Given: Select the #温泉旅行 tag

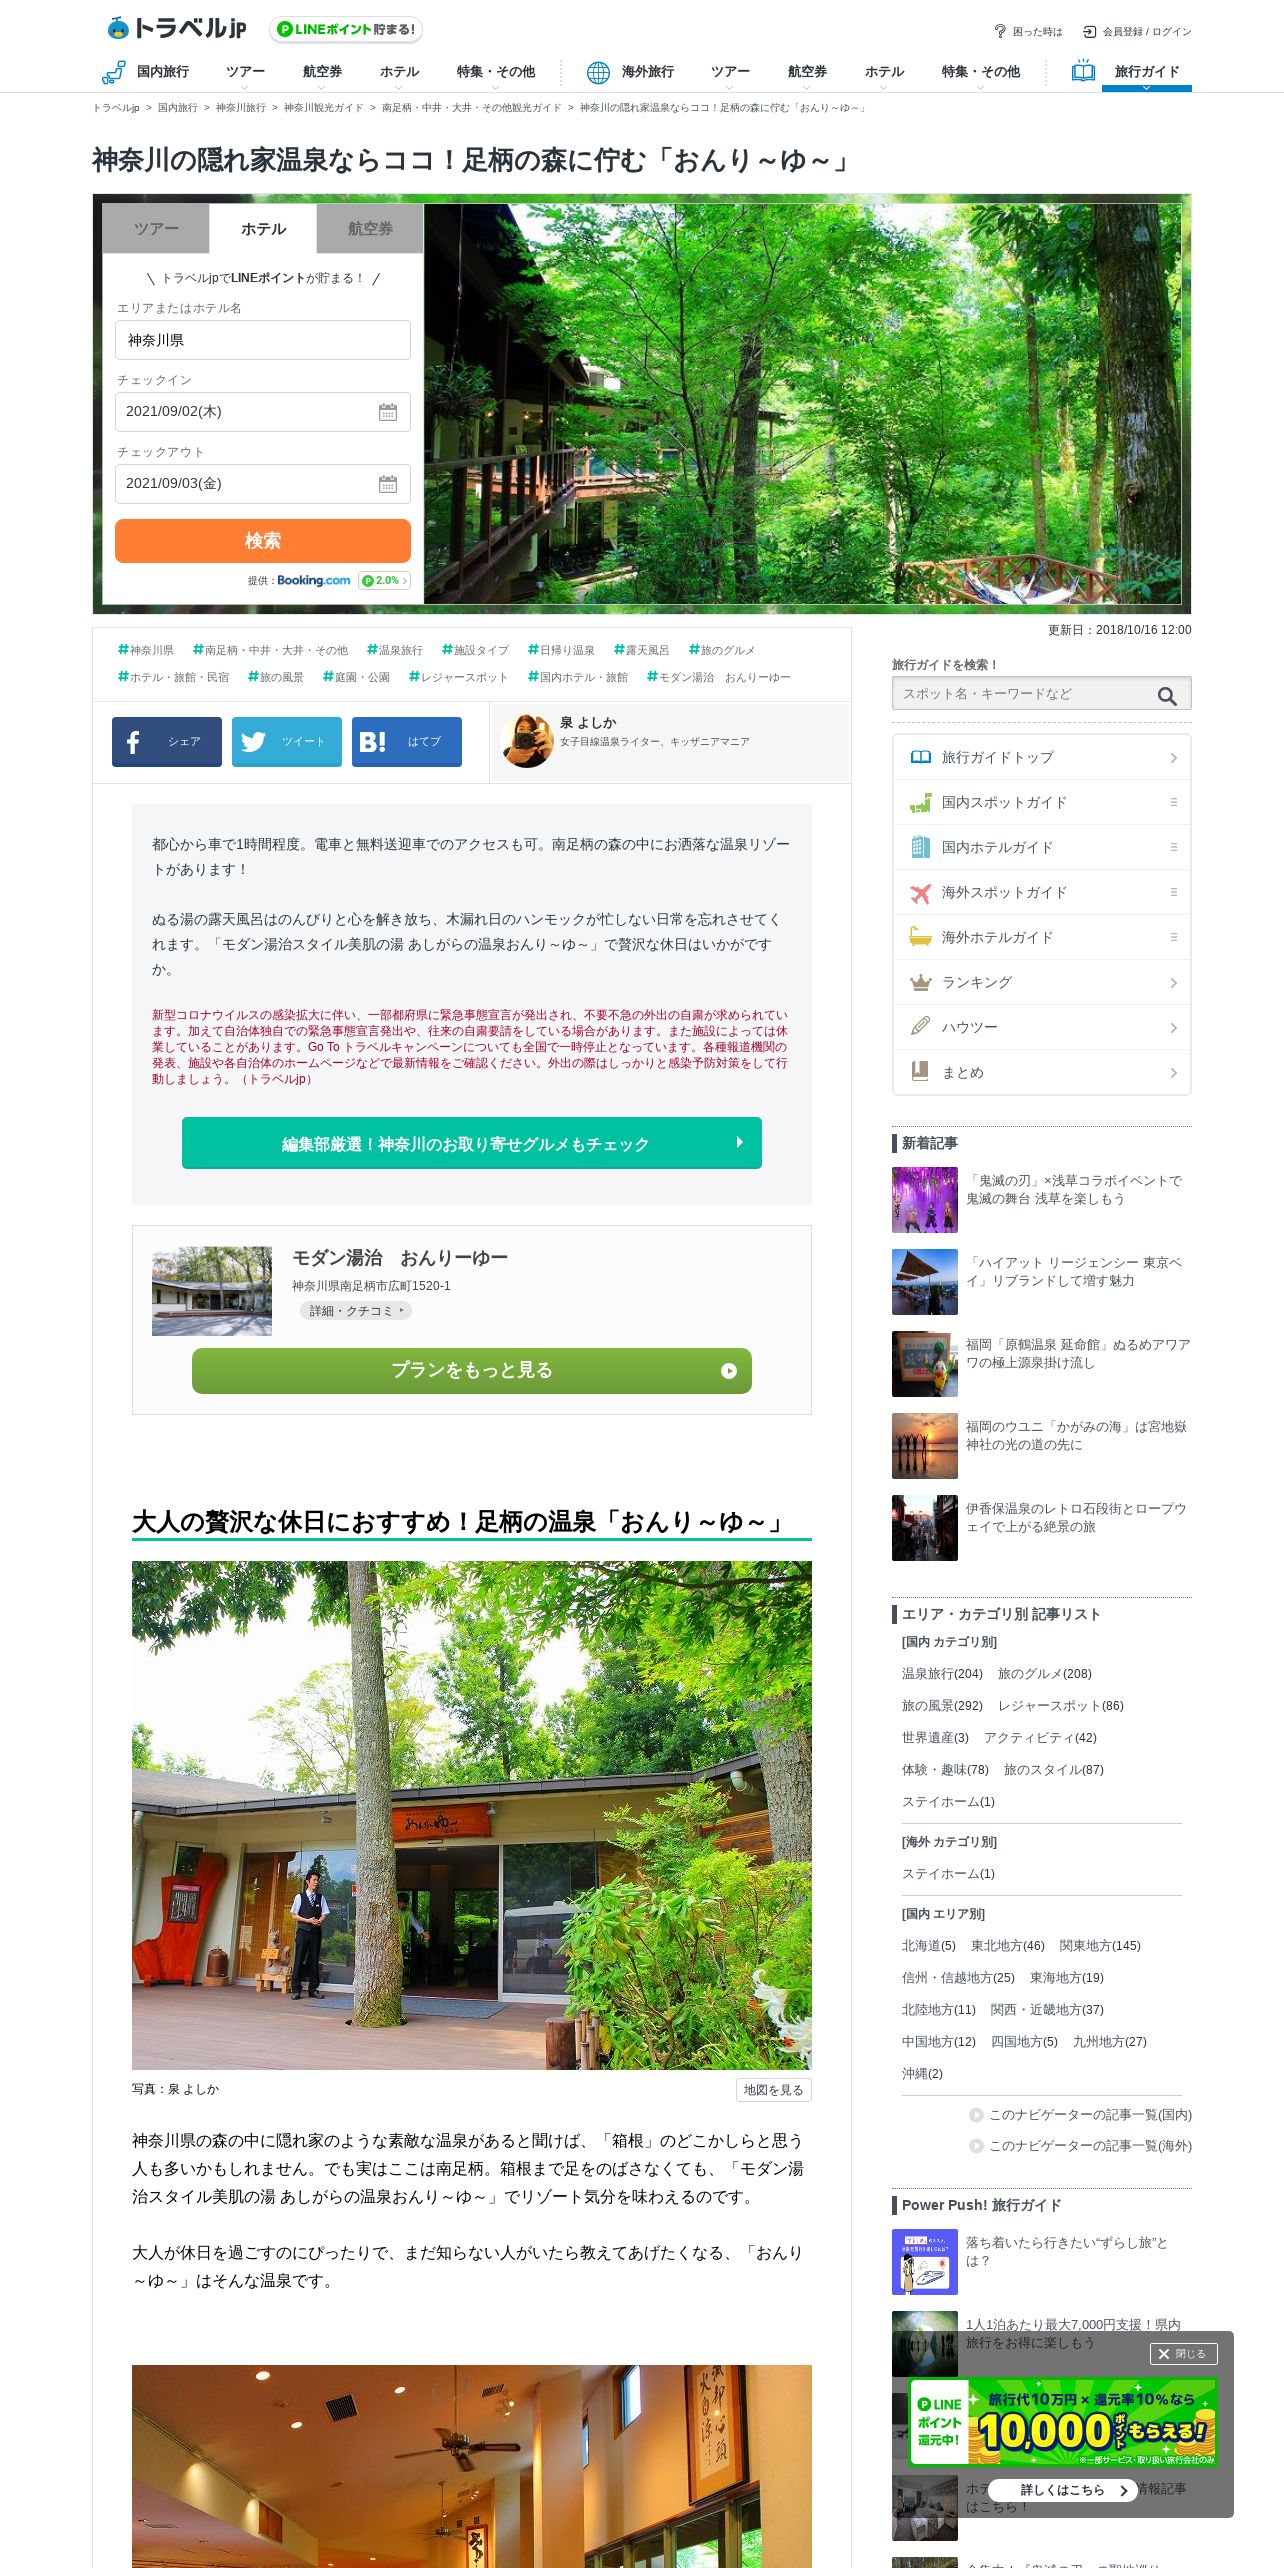Looking at the screenshot, I should [395, 650].
